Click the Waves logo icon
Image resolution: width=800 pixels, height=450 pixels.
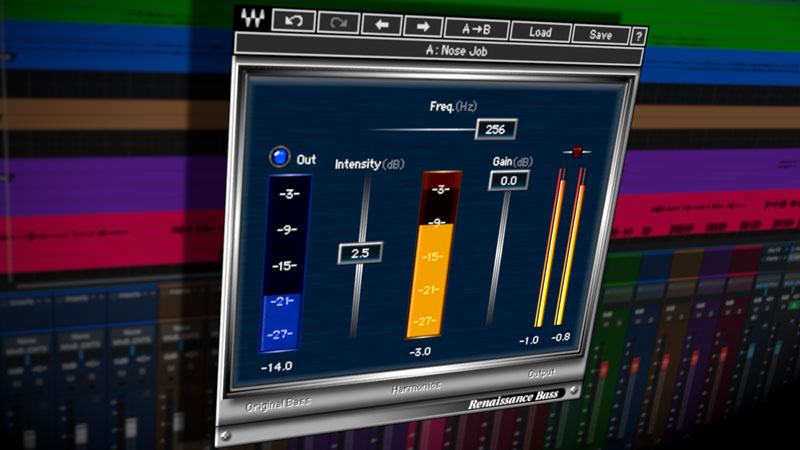[249, 18]
